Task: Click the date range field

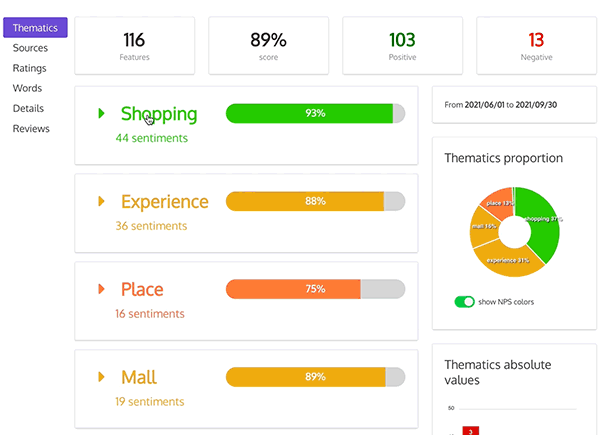Action: tap(514, 104)
